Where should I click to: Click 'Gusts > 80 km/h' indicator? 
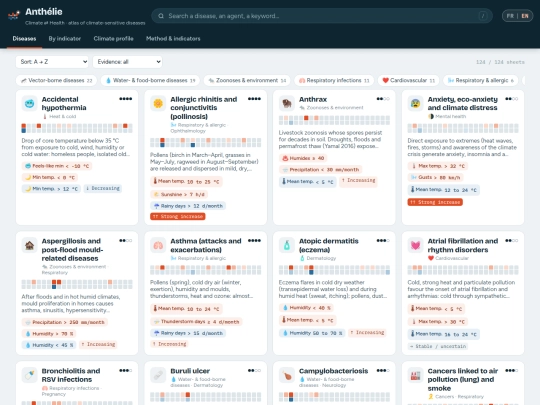436,177
